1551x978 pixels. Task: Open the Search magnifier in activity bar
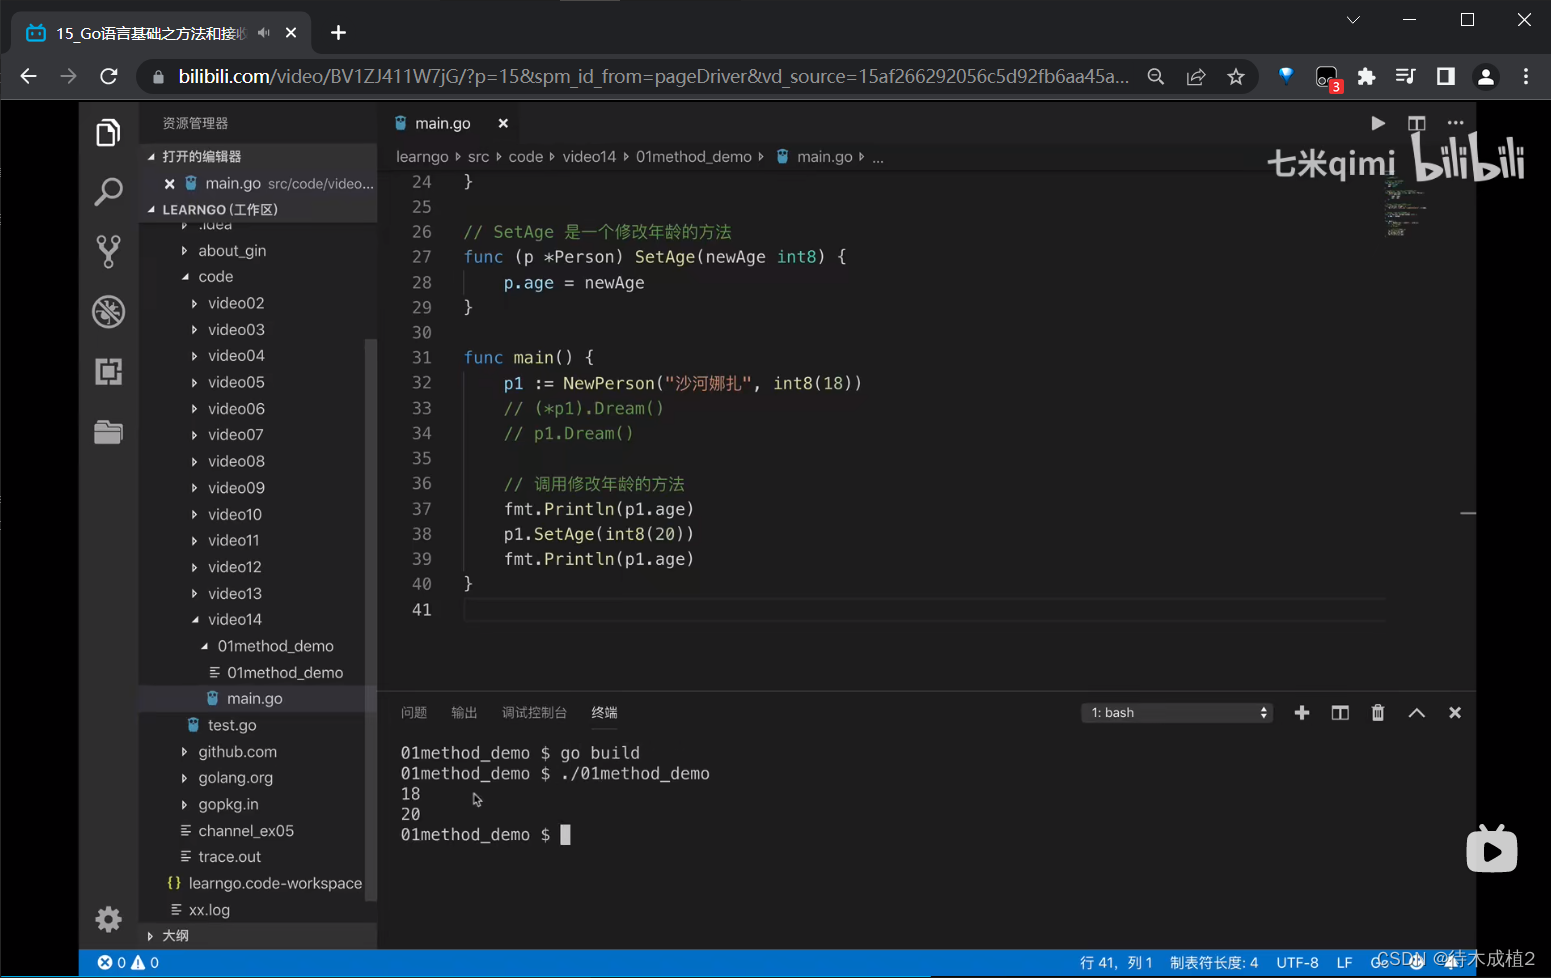(108, 191)
